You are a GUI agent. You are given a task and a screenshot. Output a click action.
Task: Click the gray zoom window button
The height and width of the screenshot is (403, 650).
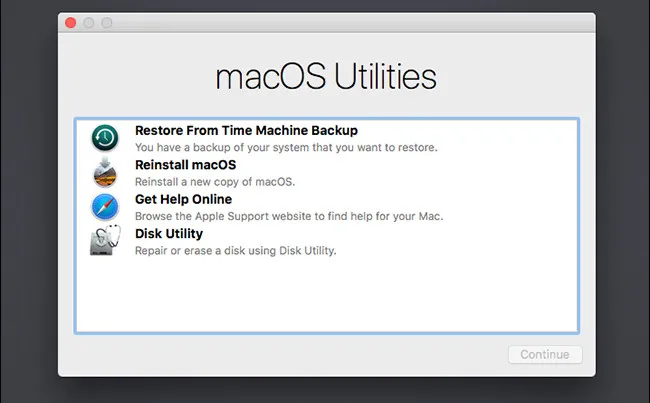pyautogui.click(x=106, y=22)
